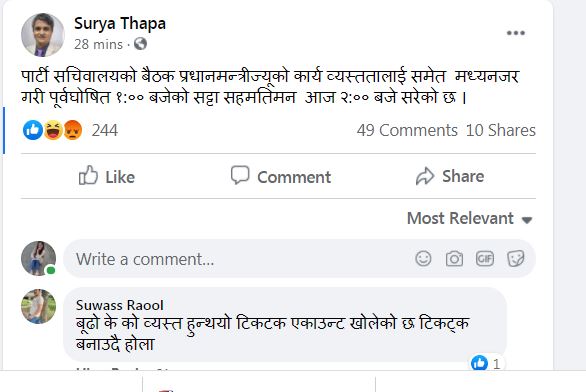Open the 10 Shares list
Screen dimensions: 586x392
tap(500, 130)
